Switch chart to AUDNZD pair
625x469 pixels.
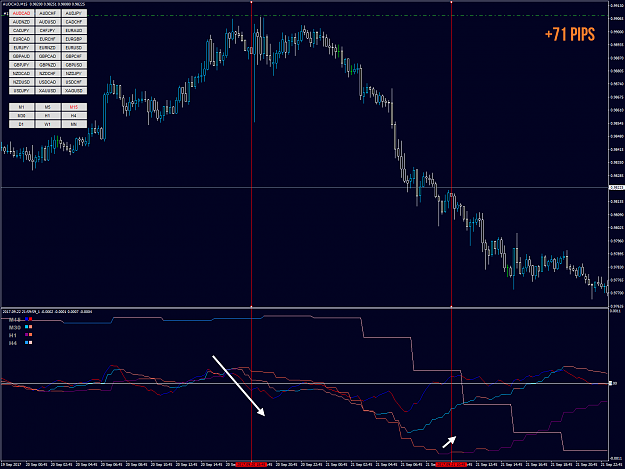coord(21,22)
